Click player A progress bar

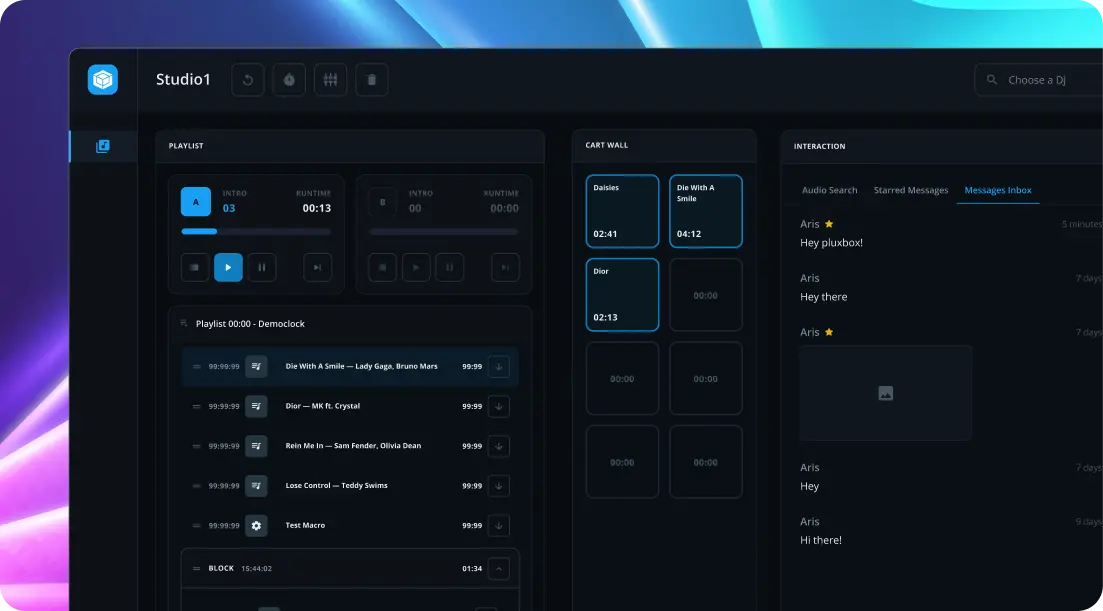tap(256, 231)
